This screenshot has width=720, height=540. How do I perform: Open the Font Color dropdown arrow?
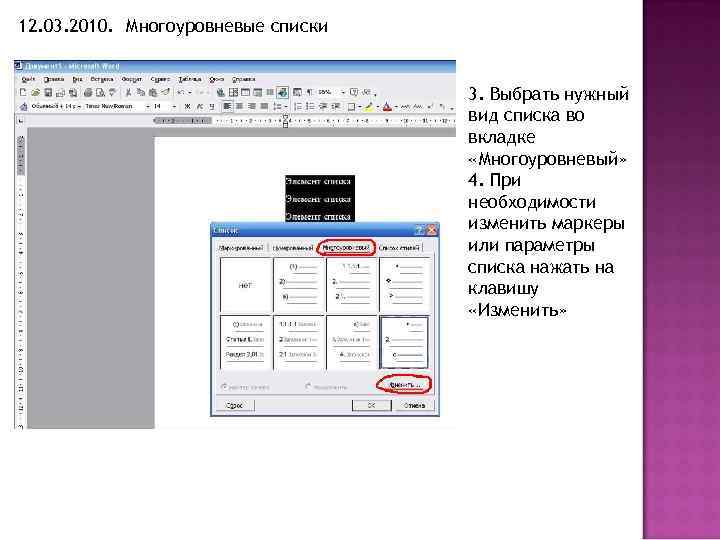[x=396, y=107]
